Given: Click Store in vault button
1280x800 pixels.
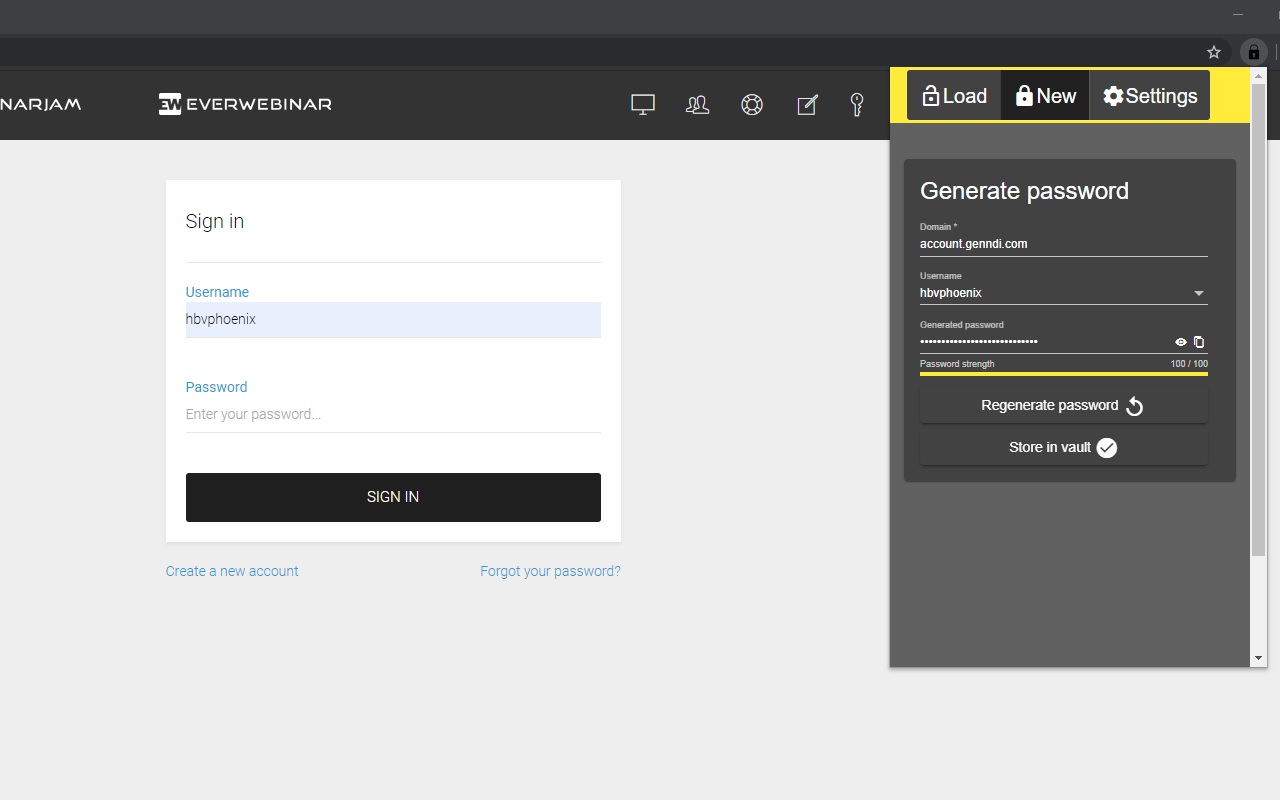Looking at the screenshot, I should coord(1064,447).
